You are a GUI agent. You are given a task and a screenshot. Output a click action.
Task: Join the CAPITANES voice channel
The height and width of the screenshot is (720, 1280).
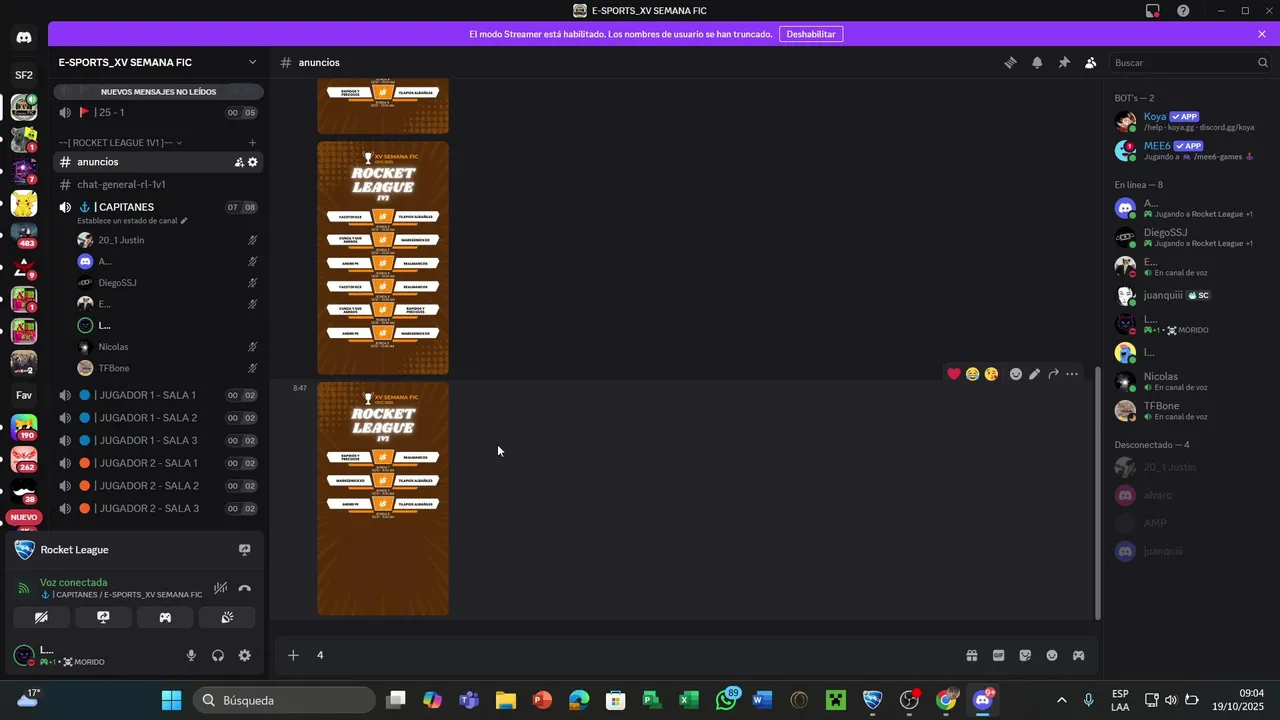[x=157, y=207]
